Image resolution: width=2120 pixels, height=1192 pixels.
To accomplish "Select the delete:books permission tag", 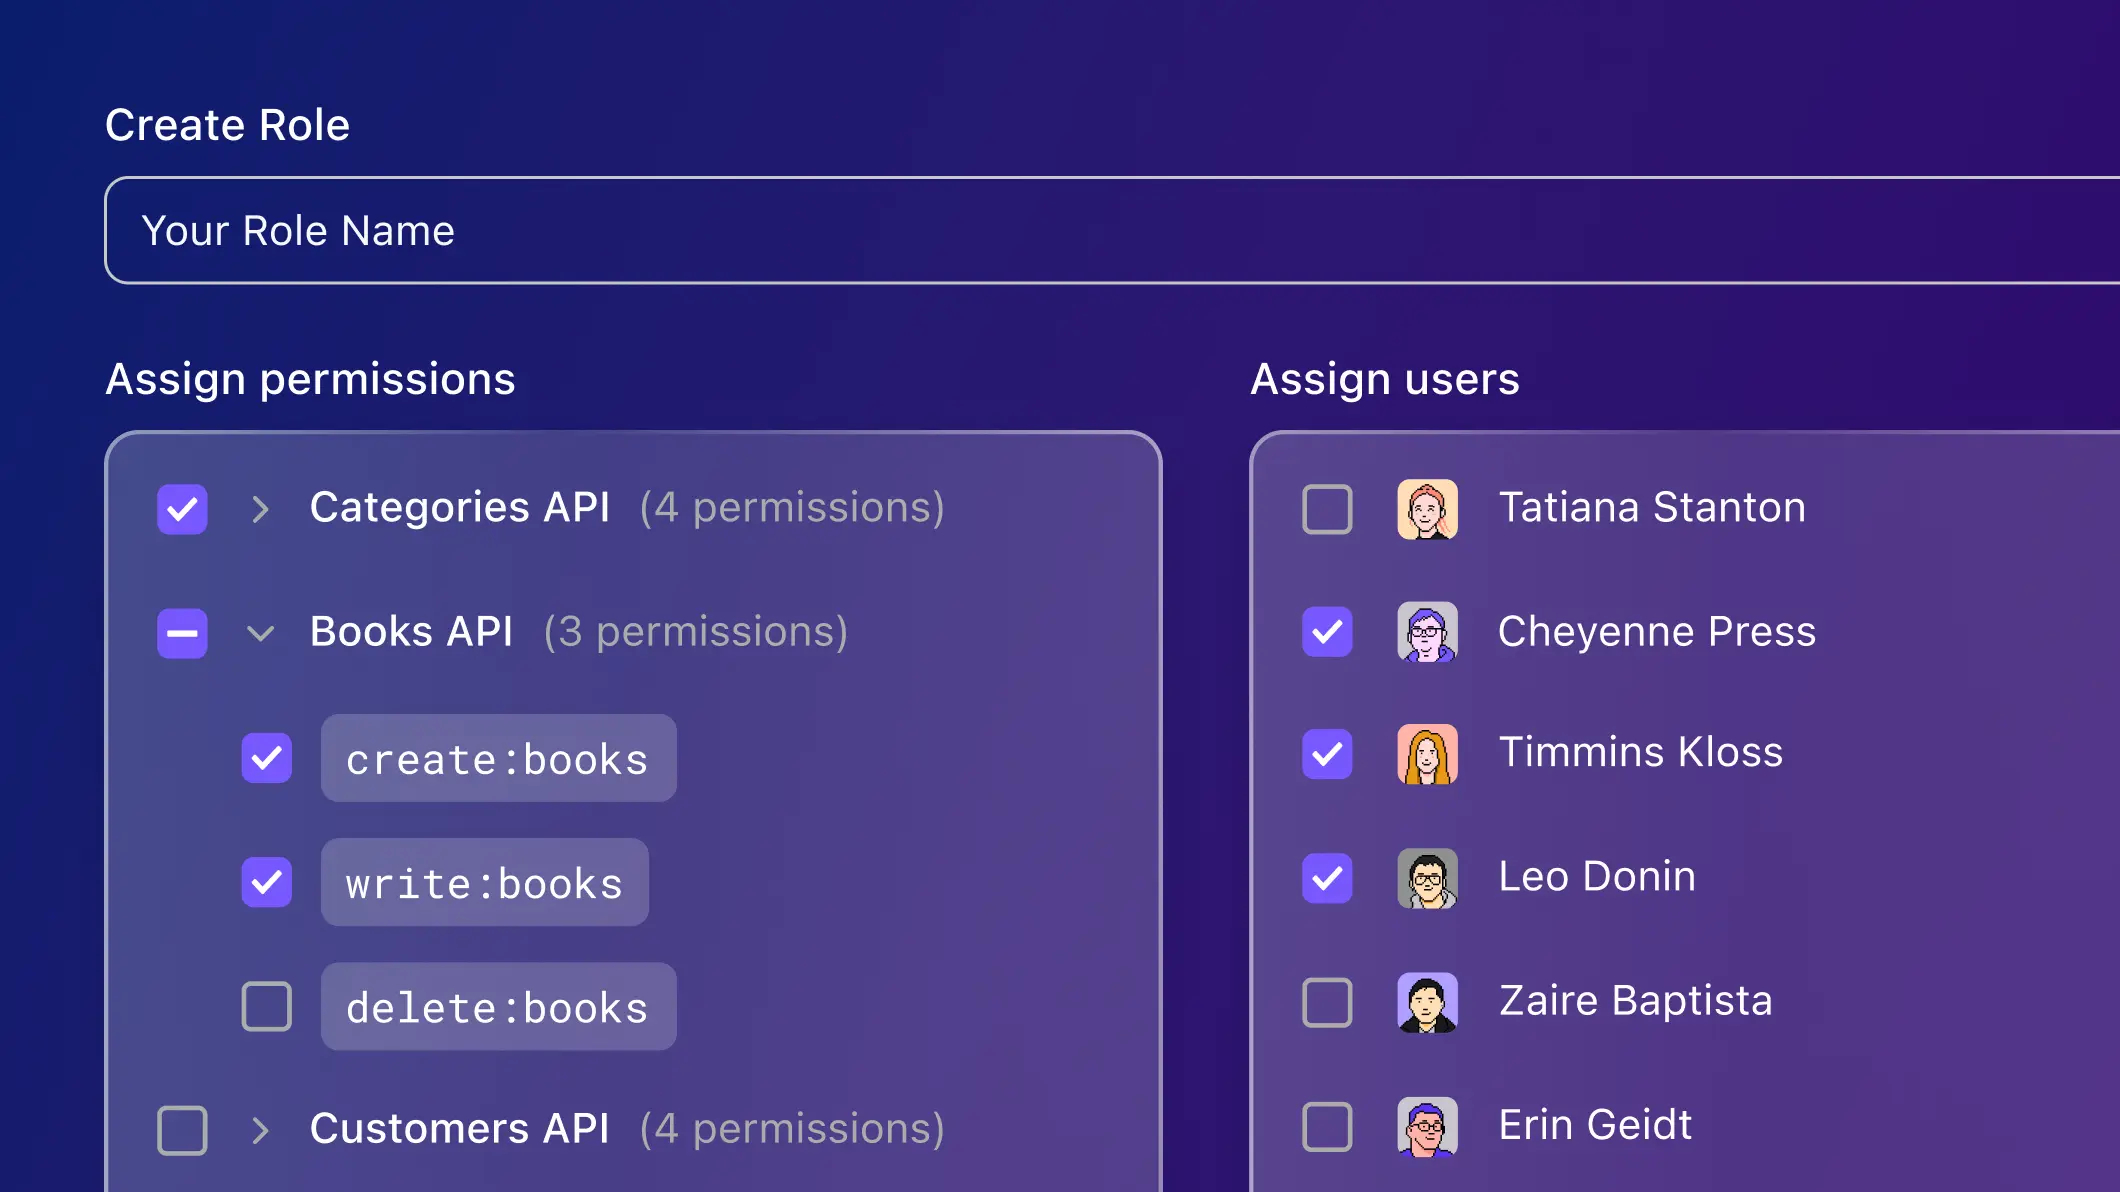I will (498, 1006).
